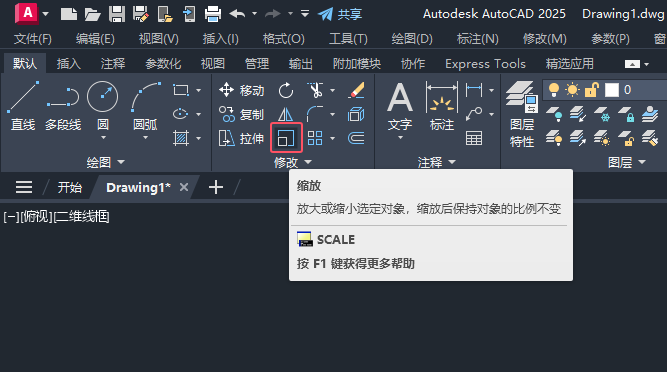Screen dimensions: 667x372
Task: Open the array tool dropdown arrow
Action: (332, 139)
